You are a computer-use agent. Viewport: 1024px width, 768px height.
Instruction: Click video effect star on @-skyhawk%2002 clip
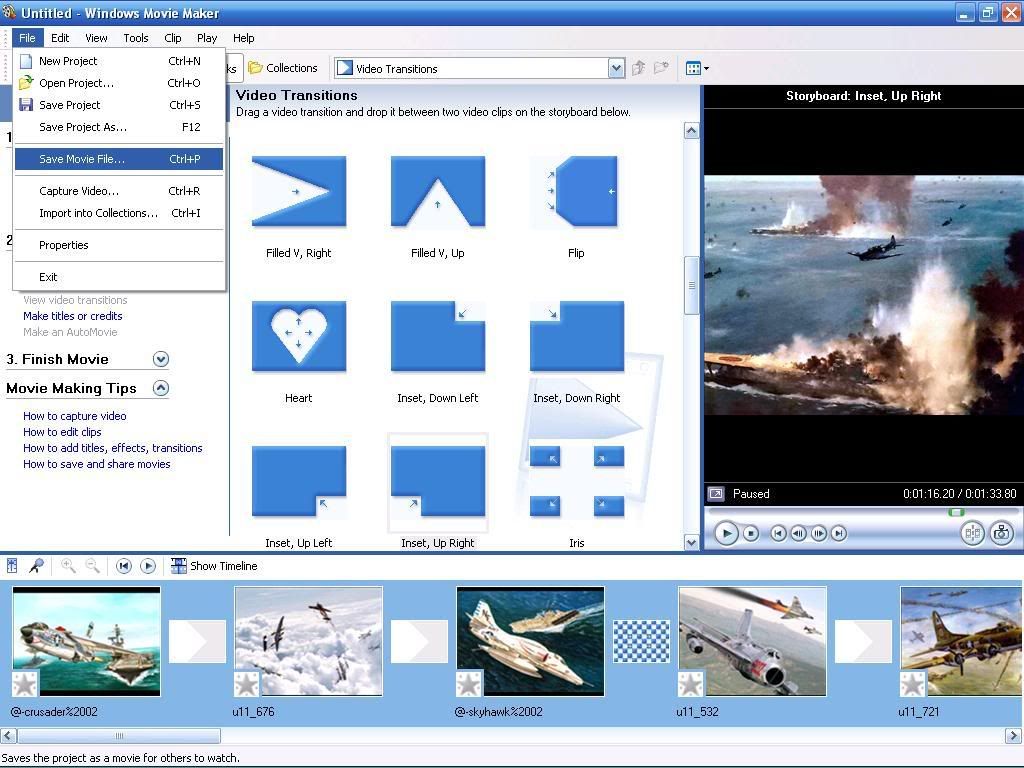[468, 684]
